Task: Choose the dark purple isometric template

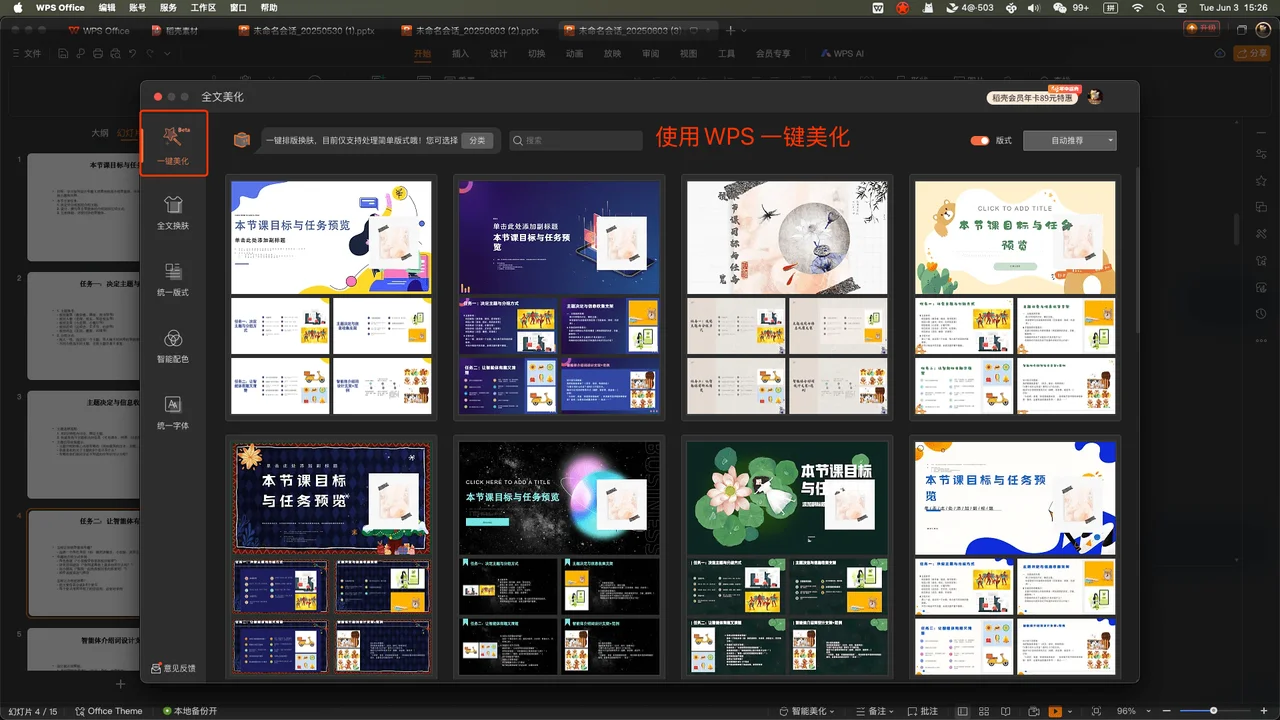Action: pos(559,297)
